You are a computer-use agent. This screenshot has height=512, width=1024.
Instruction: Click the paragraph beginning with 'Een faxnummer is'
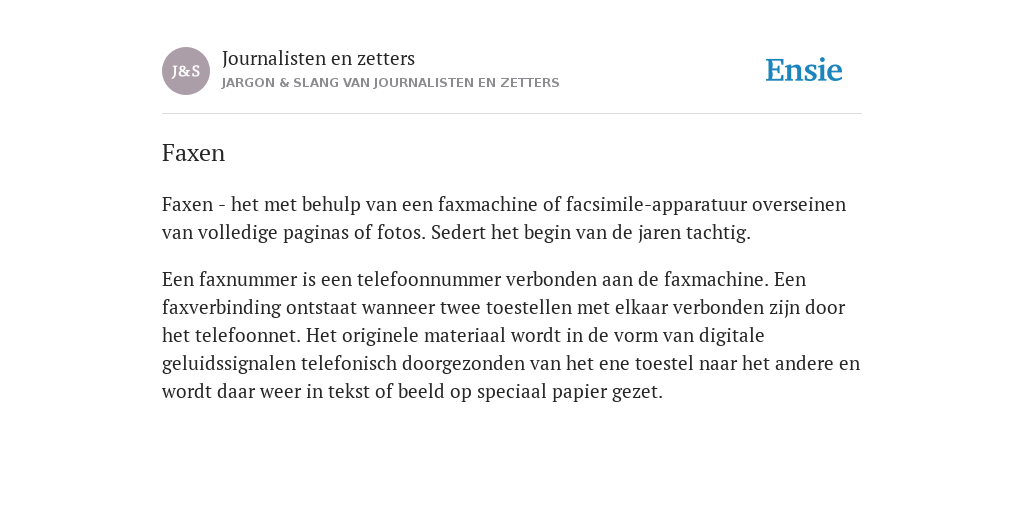(511, 335)
